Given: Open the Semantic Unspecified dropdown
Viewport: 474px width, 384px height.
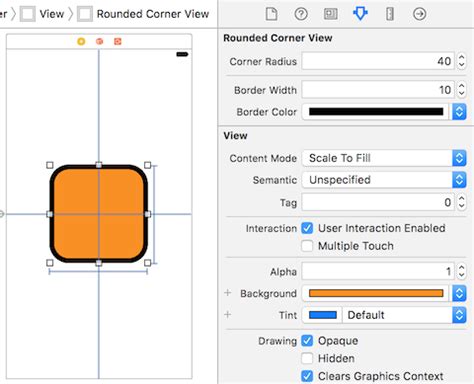Looking at the screenshot, I should coord(384,180).
